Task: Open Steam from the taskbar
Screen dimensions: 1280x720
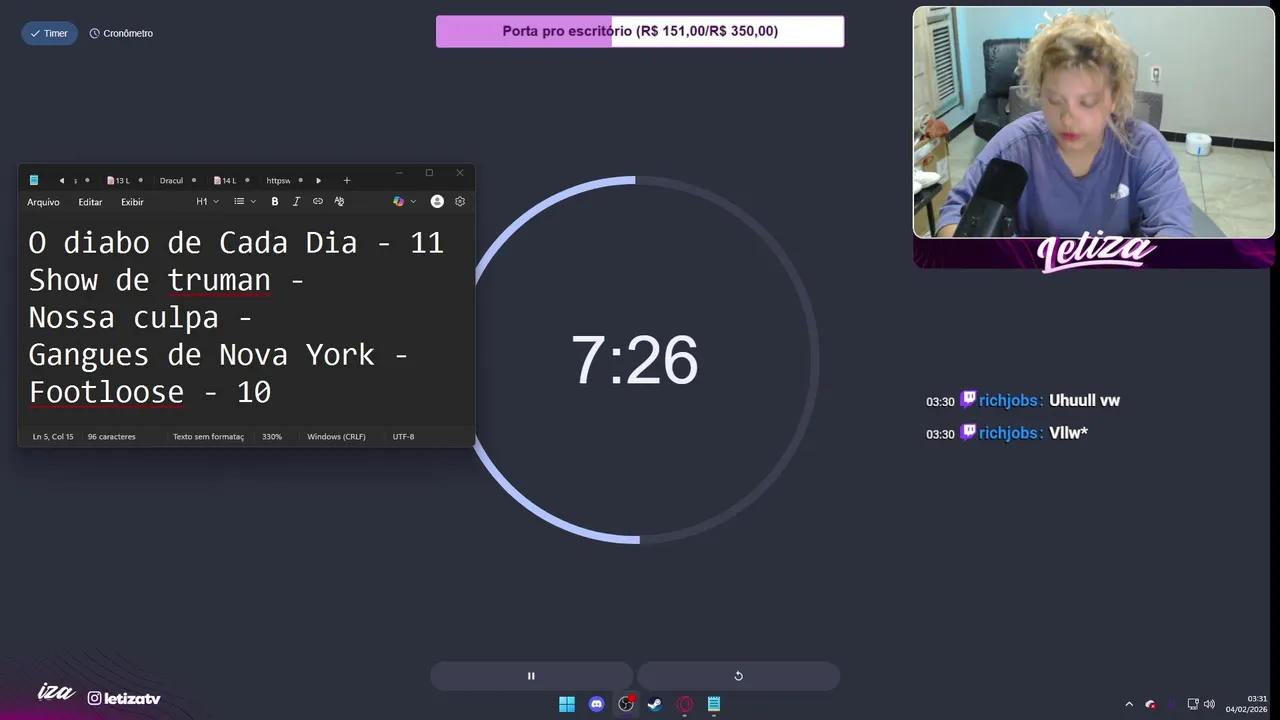Action: pyautogui.click(x=655, y=704)
